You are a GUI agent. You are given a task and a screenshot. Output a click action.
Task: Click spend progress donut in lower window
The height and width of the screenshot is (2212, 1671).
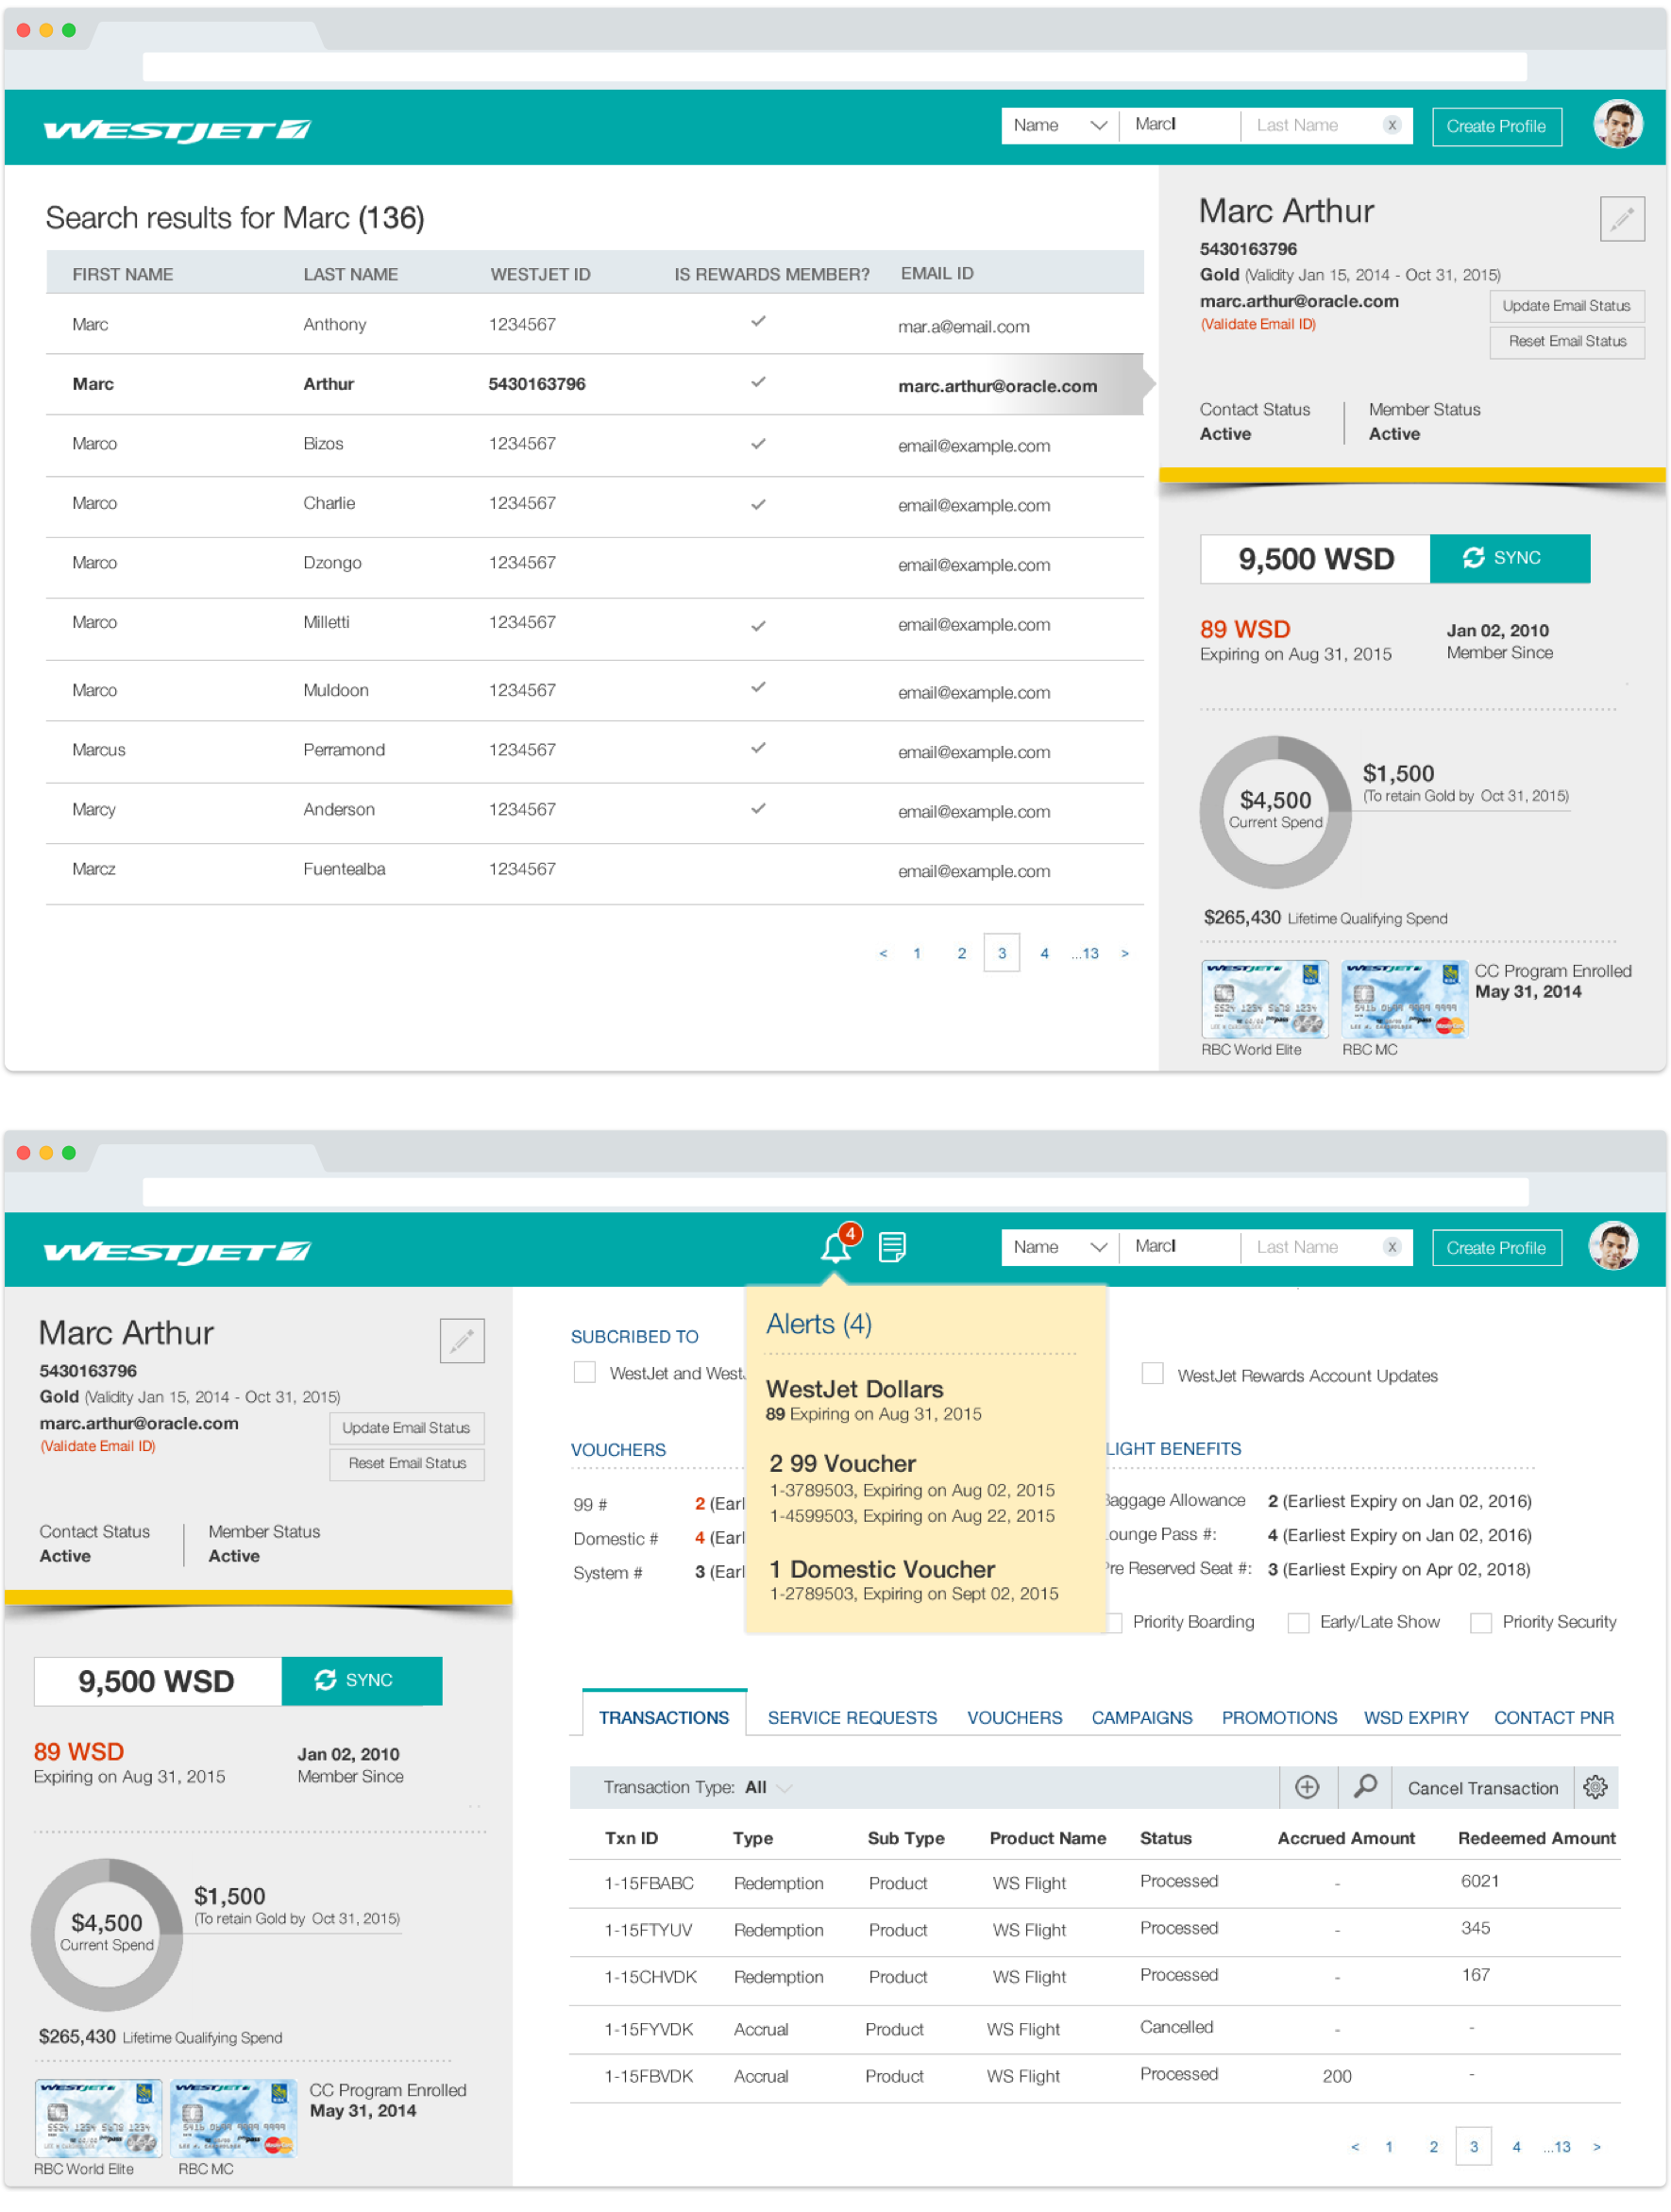click(107, 1934)
